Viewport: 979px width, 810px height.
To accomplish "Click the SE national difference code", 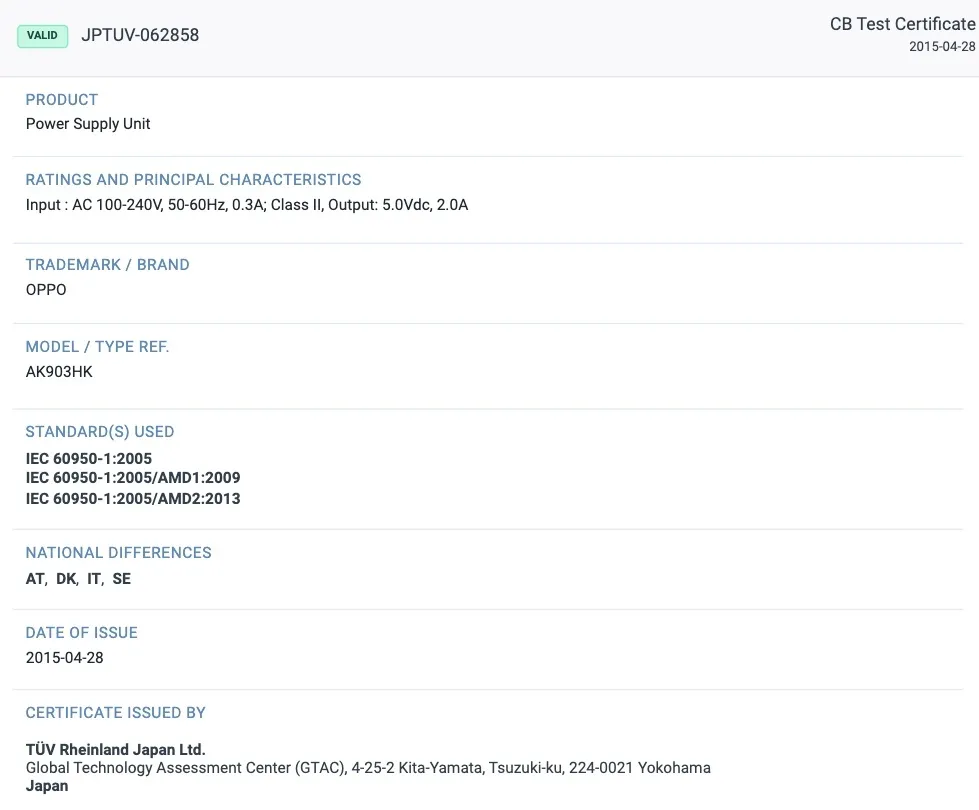I will point(122,579).
